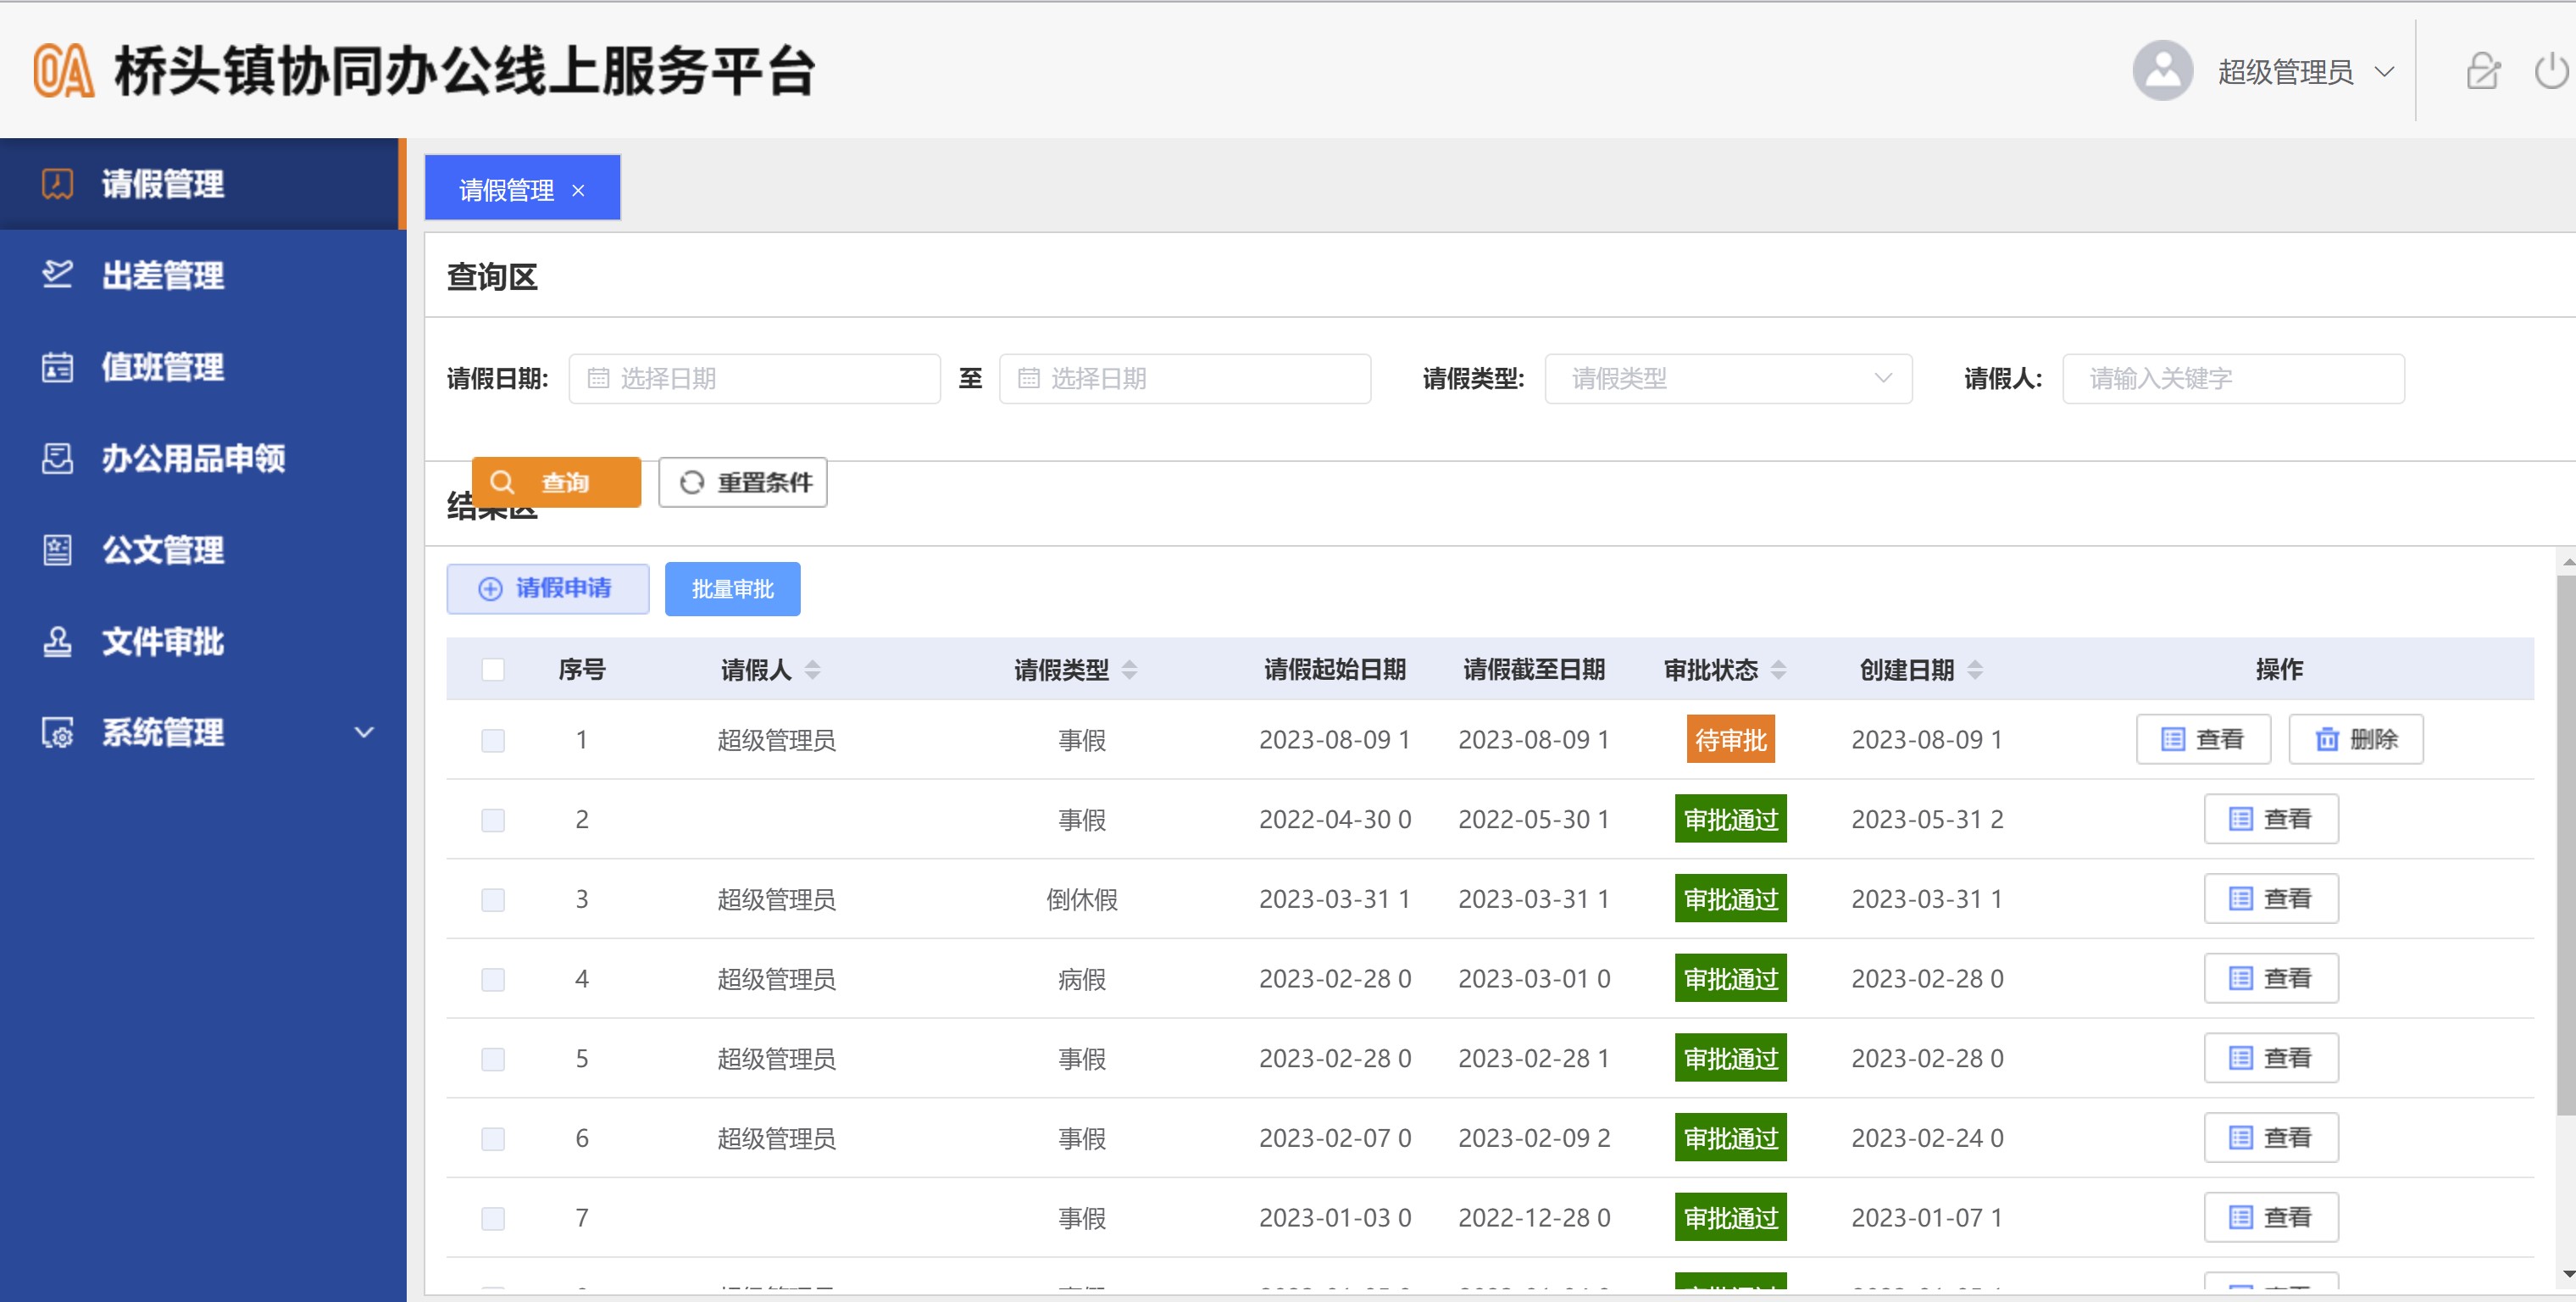The width and height of the screenshot is (2576, 1302).
Task: Click the 系统管理 gear icon
Action: click(x=57, y=732)
